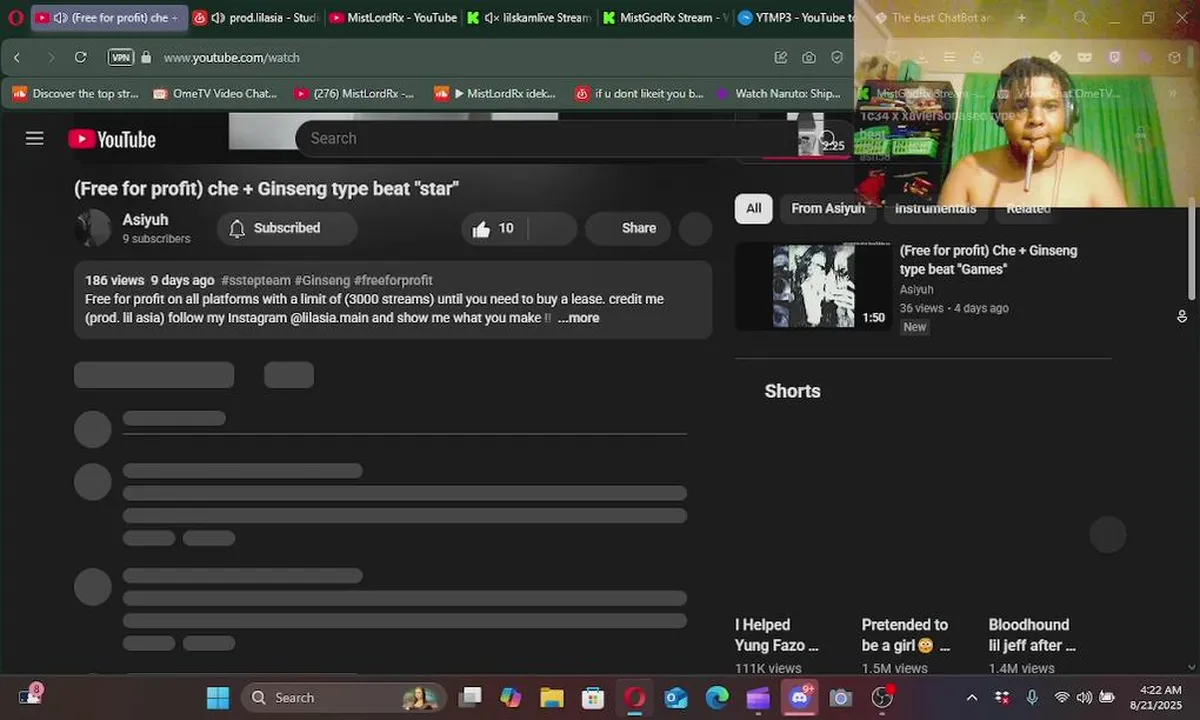The width and height of the screenshot is (1200, 720).
Task: Open the tab search magnifier icon
Action: tap(1081, 18)
